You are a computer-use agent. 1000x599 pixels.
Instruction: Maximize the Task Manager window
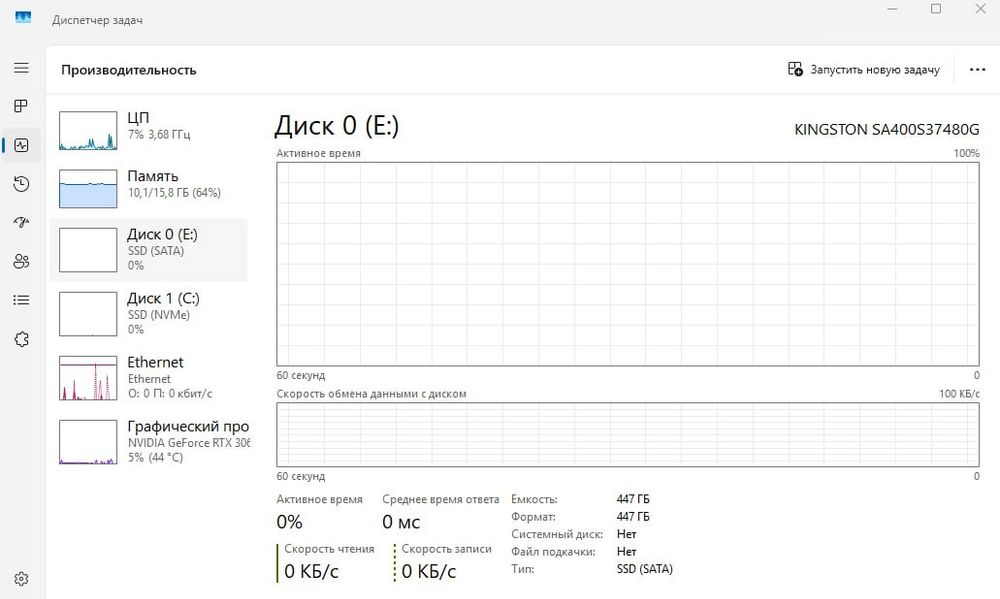click(x=936, y=9)
